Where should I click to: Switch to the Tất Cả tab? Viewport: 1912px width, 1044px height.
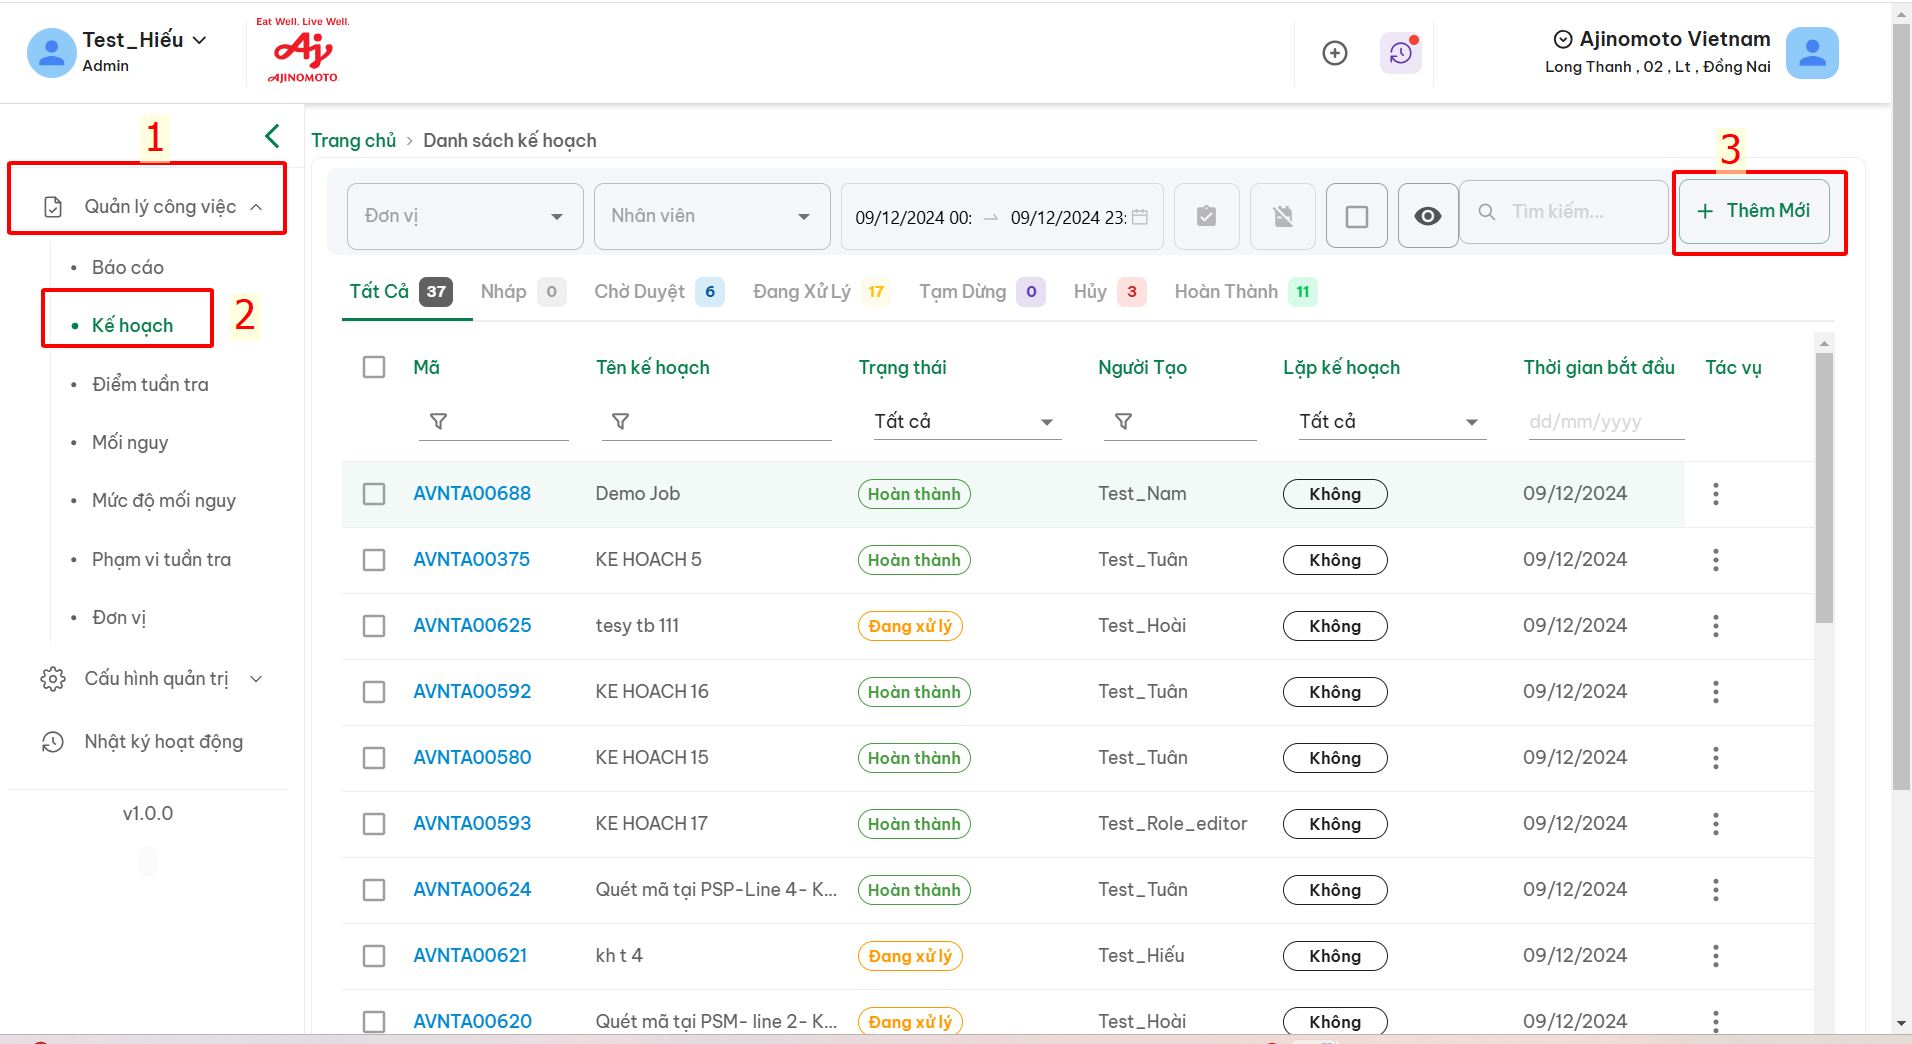[401, 292]
